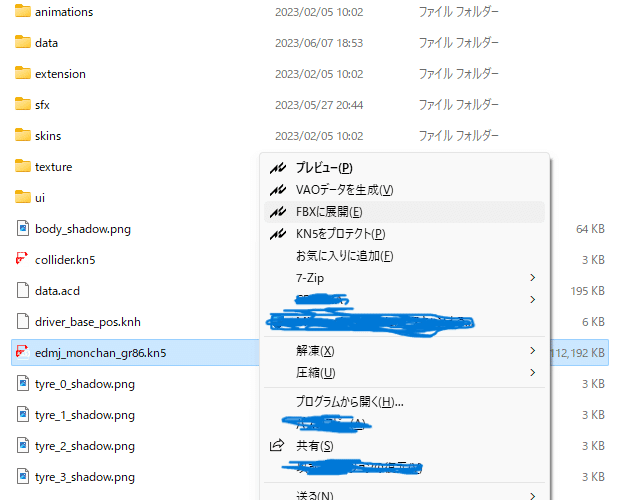
Task: Expand the 解凍(X) submenu arrow
Action: (532, 350)
